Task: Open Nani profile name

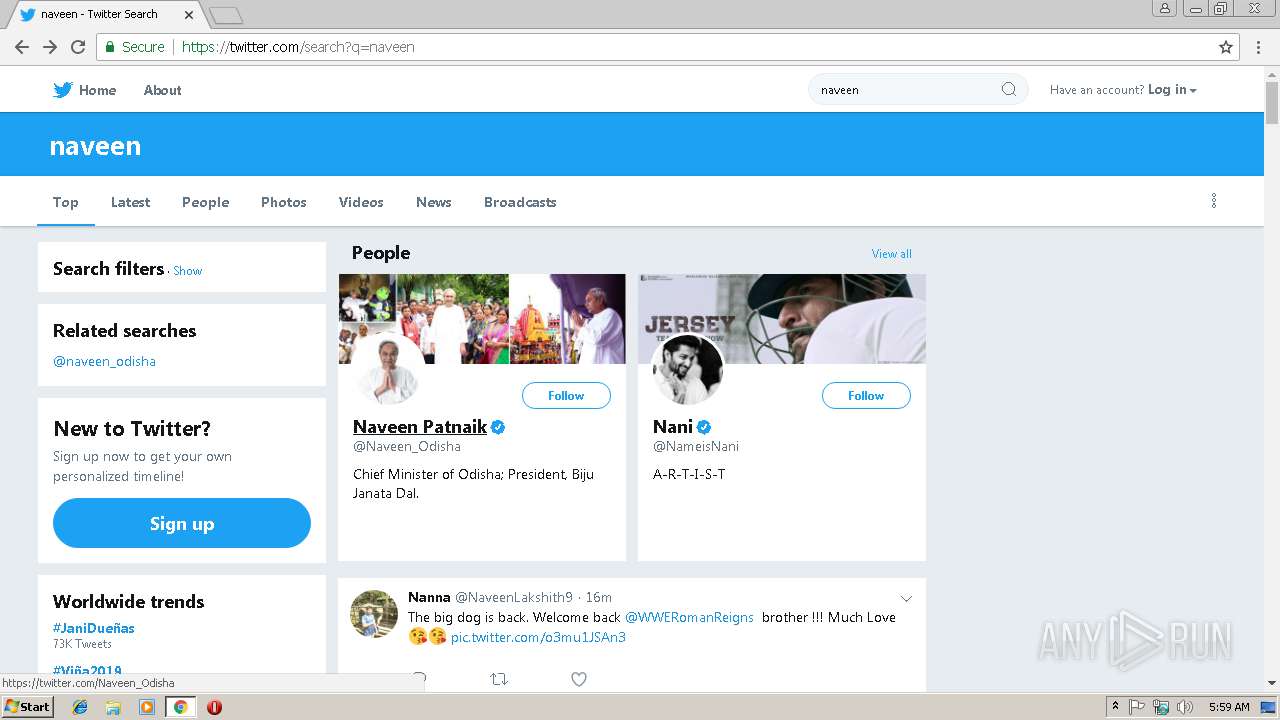Action: (673, 427)
